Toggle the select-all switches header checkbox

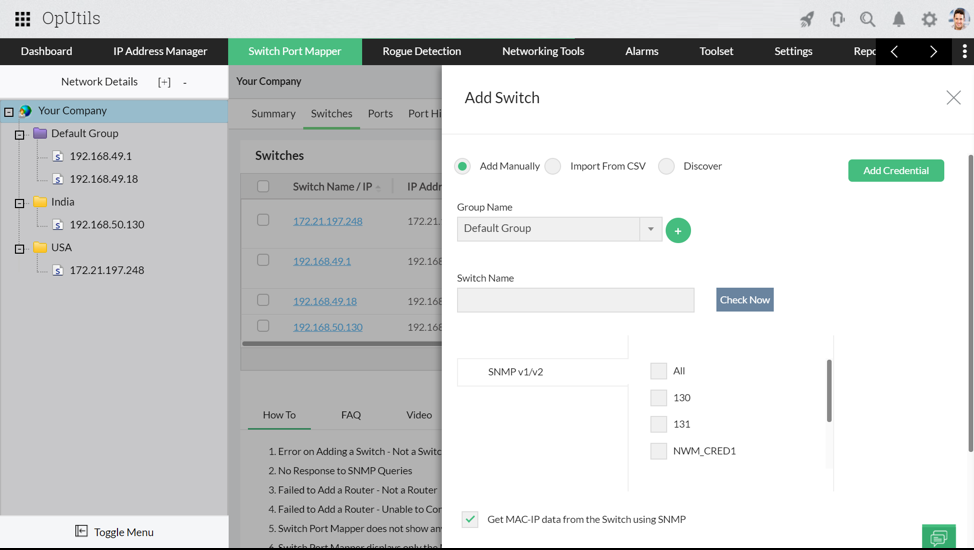coord(263,186)
